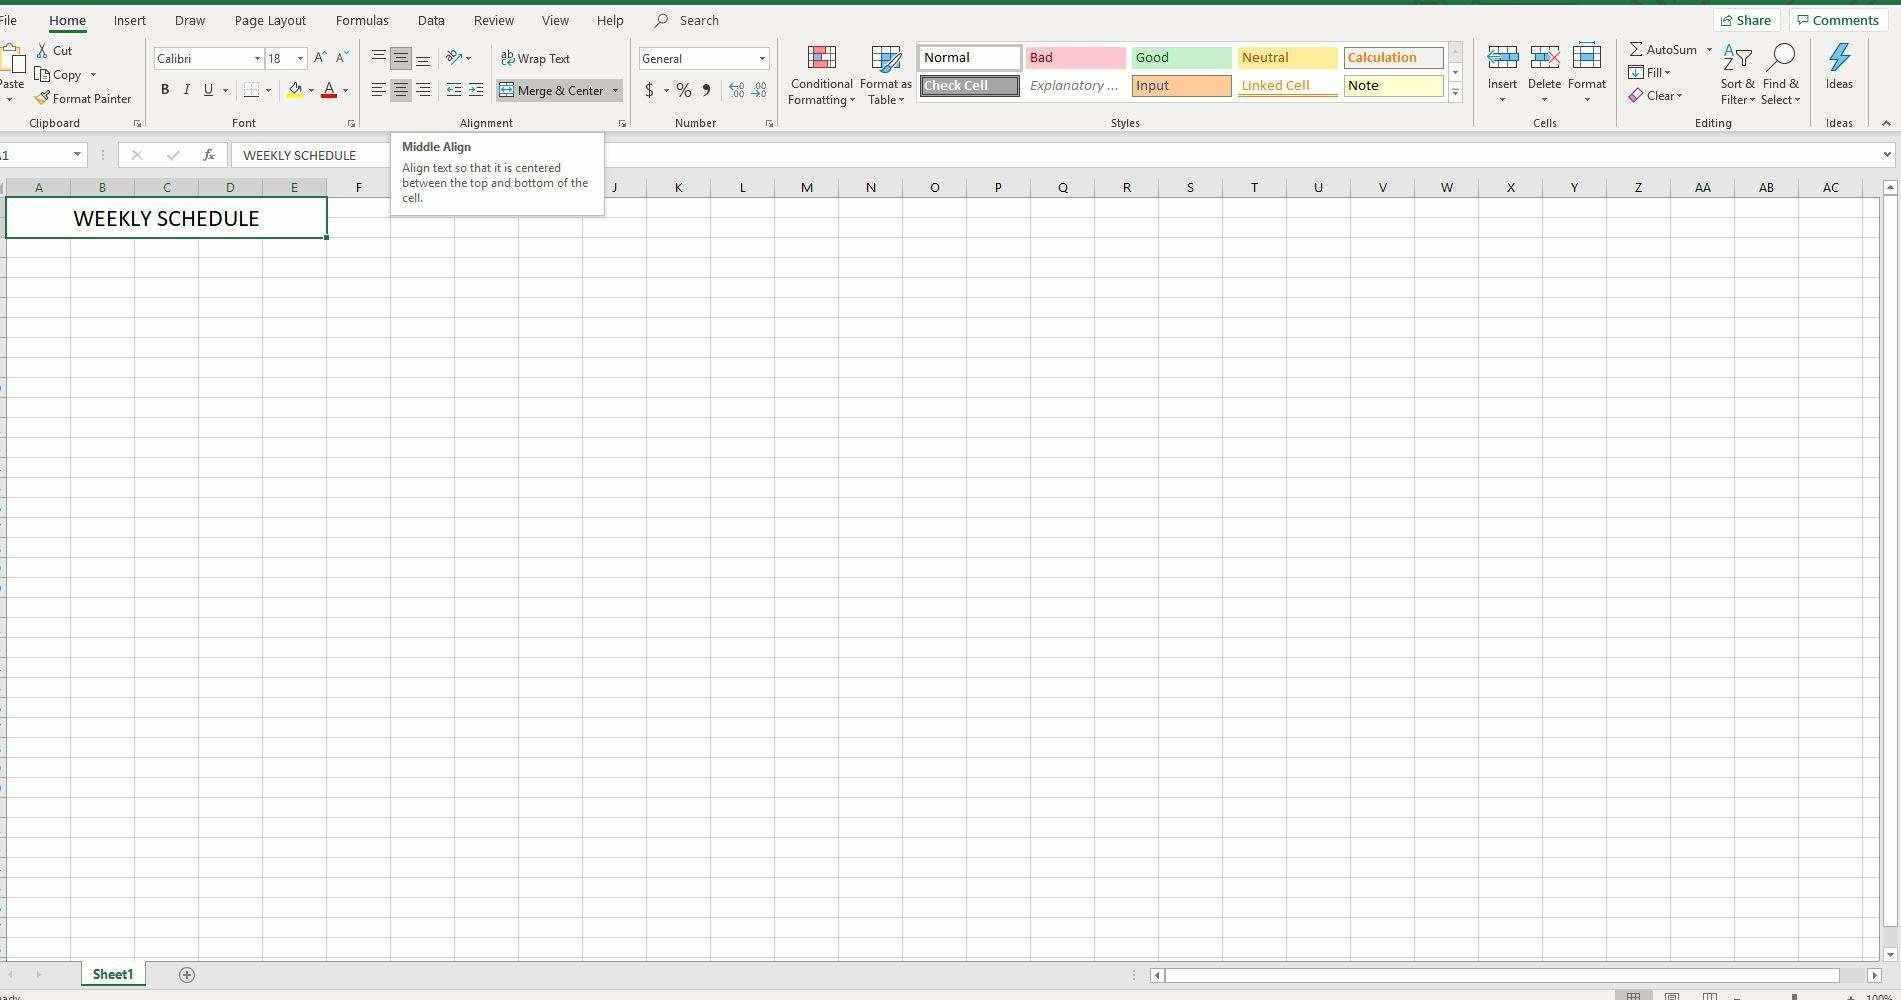Click the Share button
The width and height of the screenshot is (1901, 1000).
pos(1746,20)
